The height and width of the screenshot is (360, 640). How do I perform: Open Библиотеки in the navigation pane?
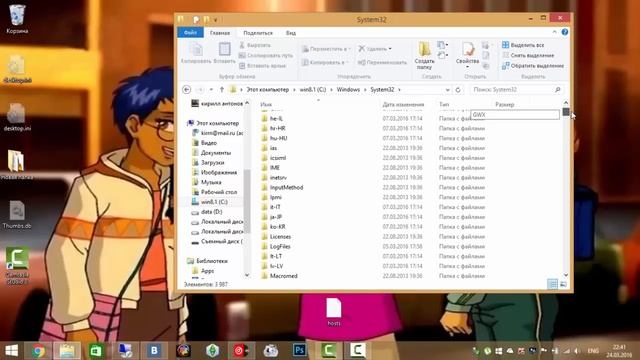click(x=212, y=261)
